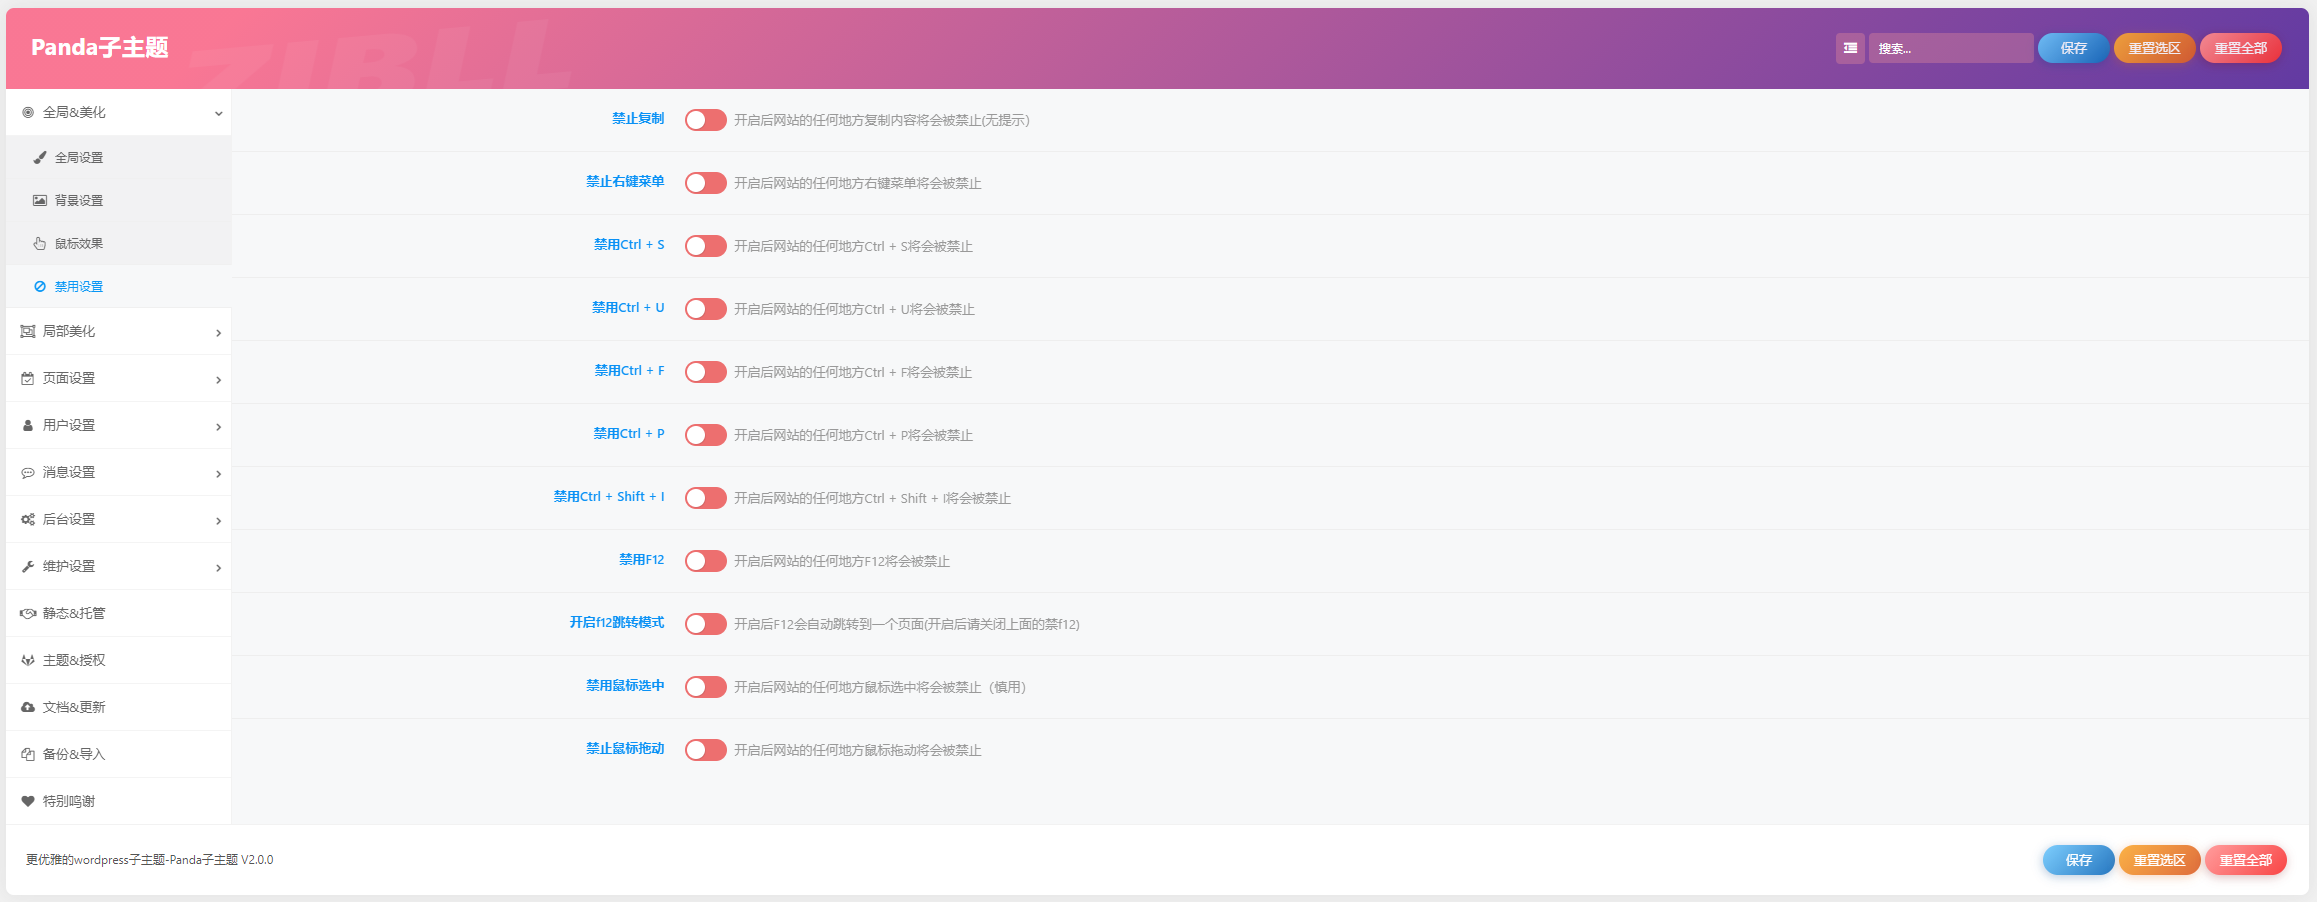Click the gears icon for 后台设置

pos(28,520)
